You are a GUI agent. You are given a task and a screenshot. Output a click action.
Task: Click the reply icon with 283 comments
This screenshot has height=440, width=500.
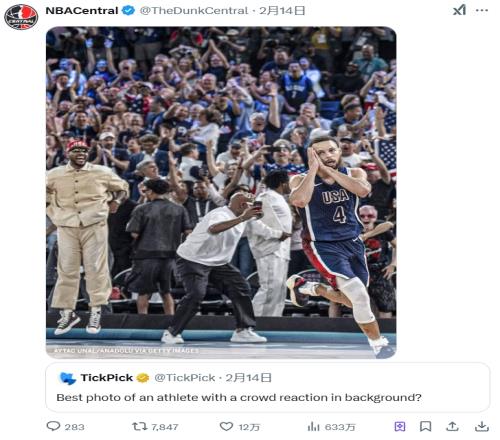click(x=53, y=426)
